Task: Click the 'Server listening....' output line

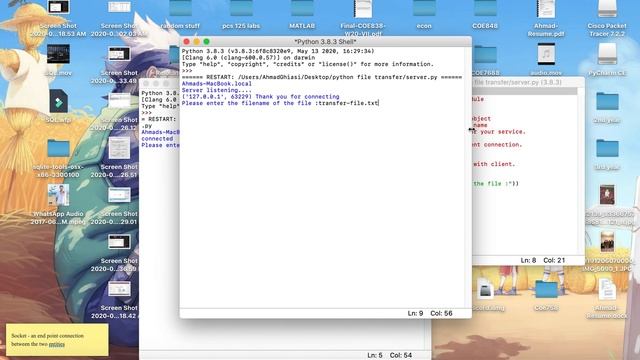Action: [x=217, y=90]
